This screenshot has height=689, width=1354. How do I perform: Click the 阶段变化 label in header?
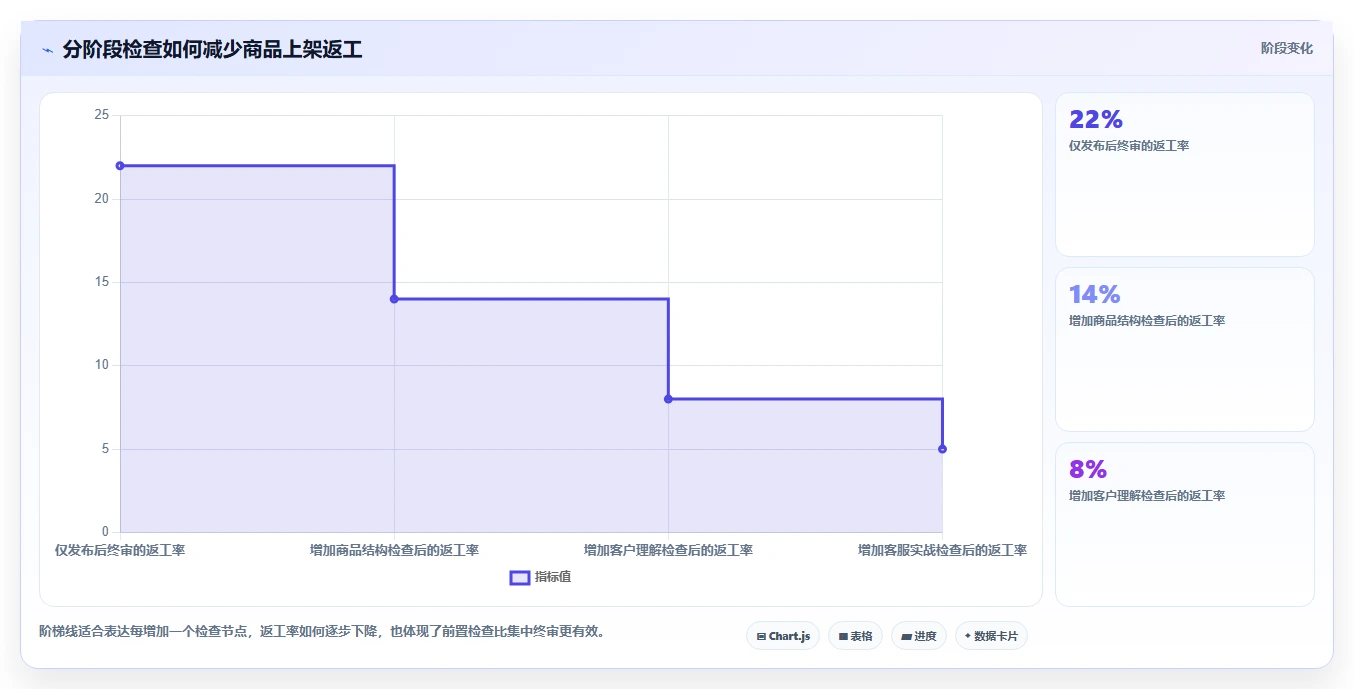[x=1287, y=48]
